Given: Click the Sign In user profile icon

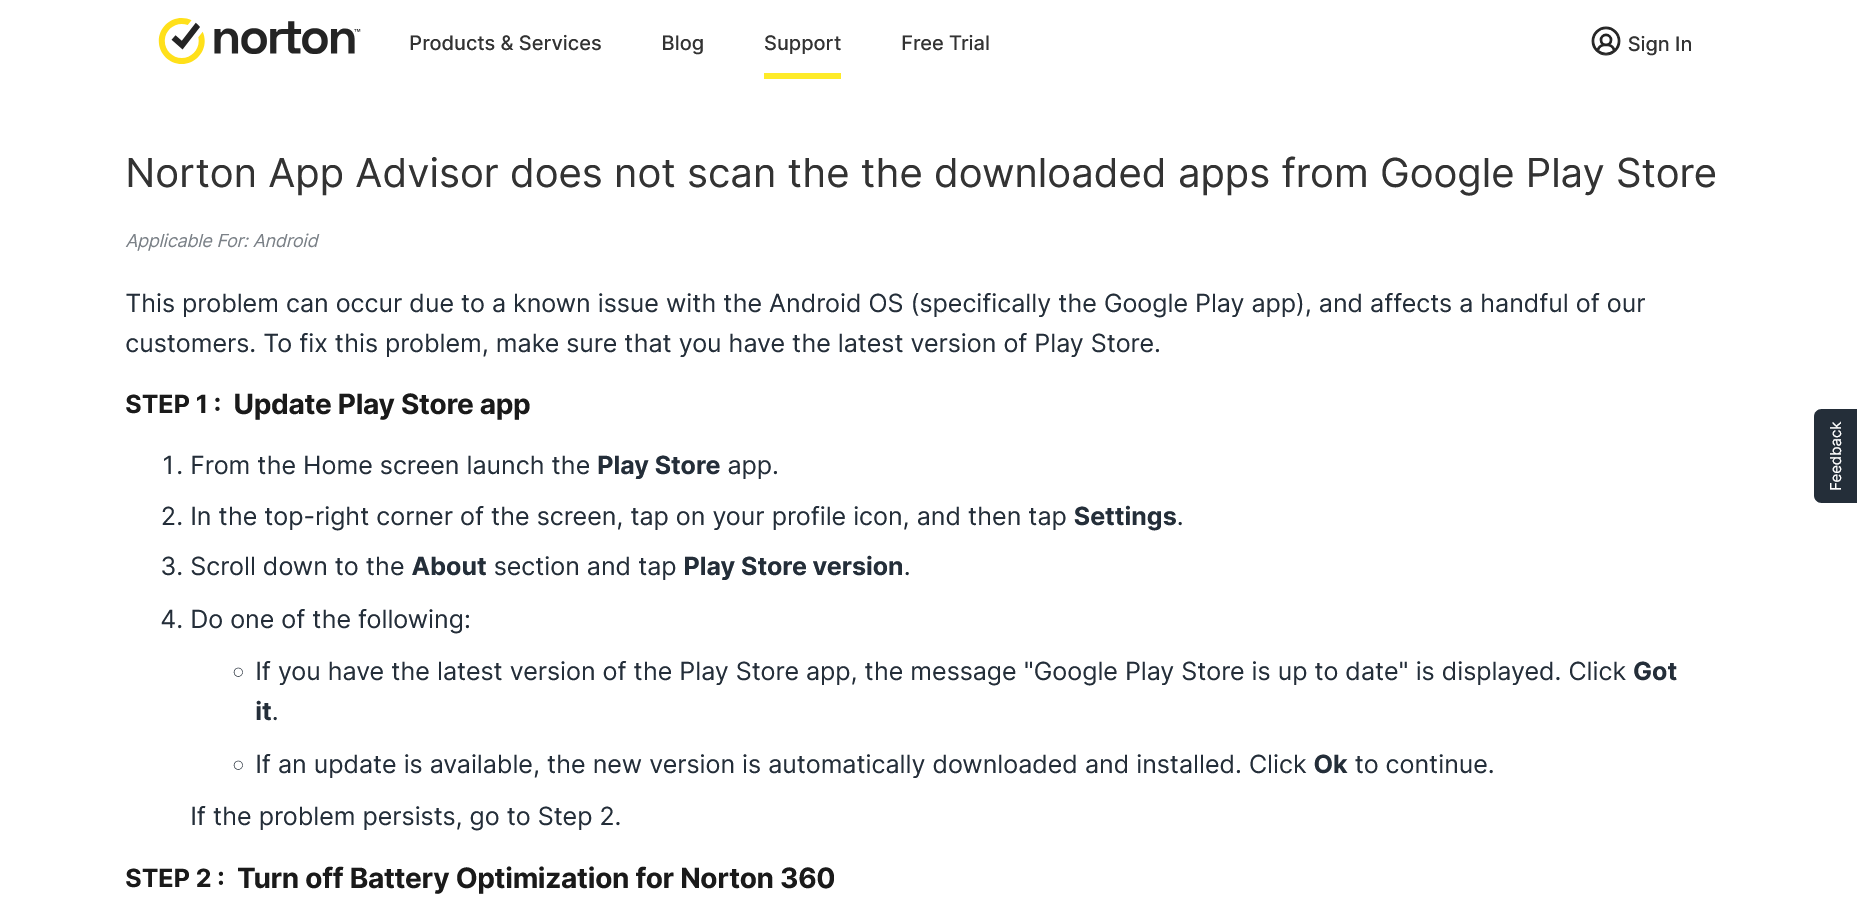Looking at the screenshot, I should (x=1605, y=42).
